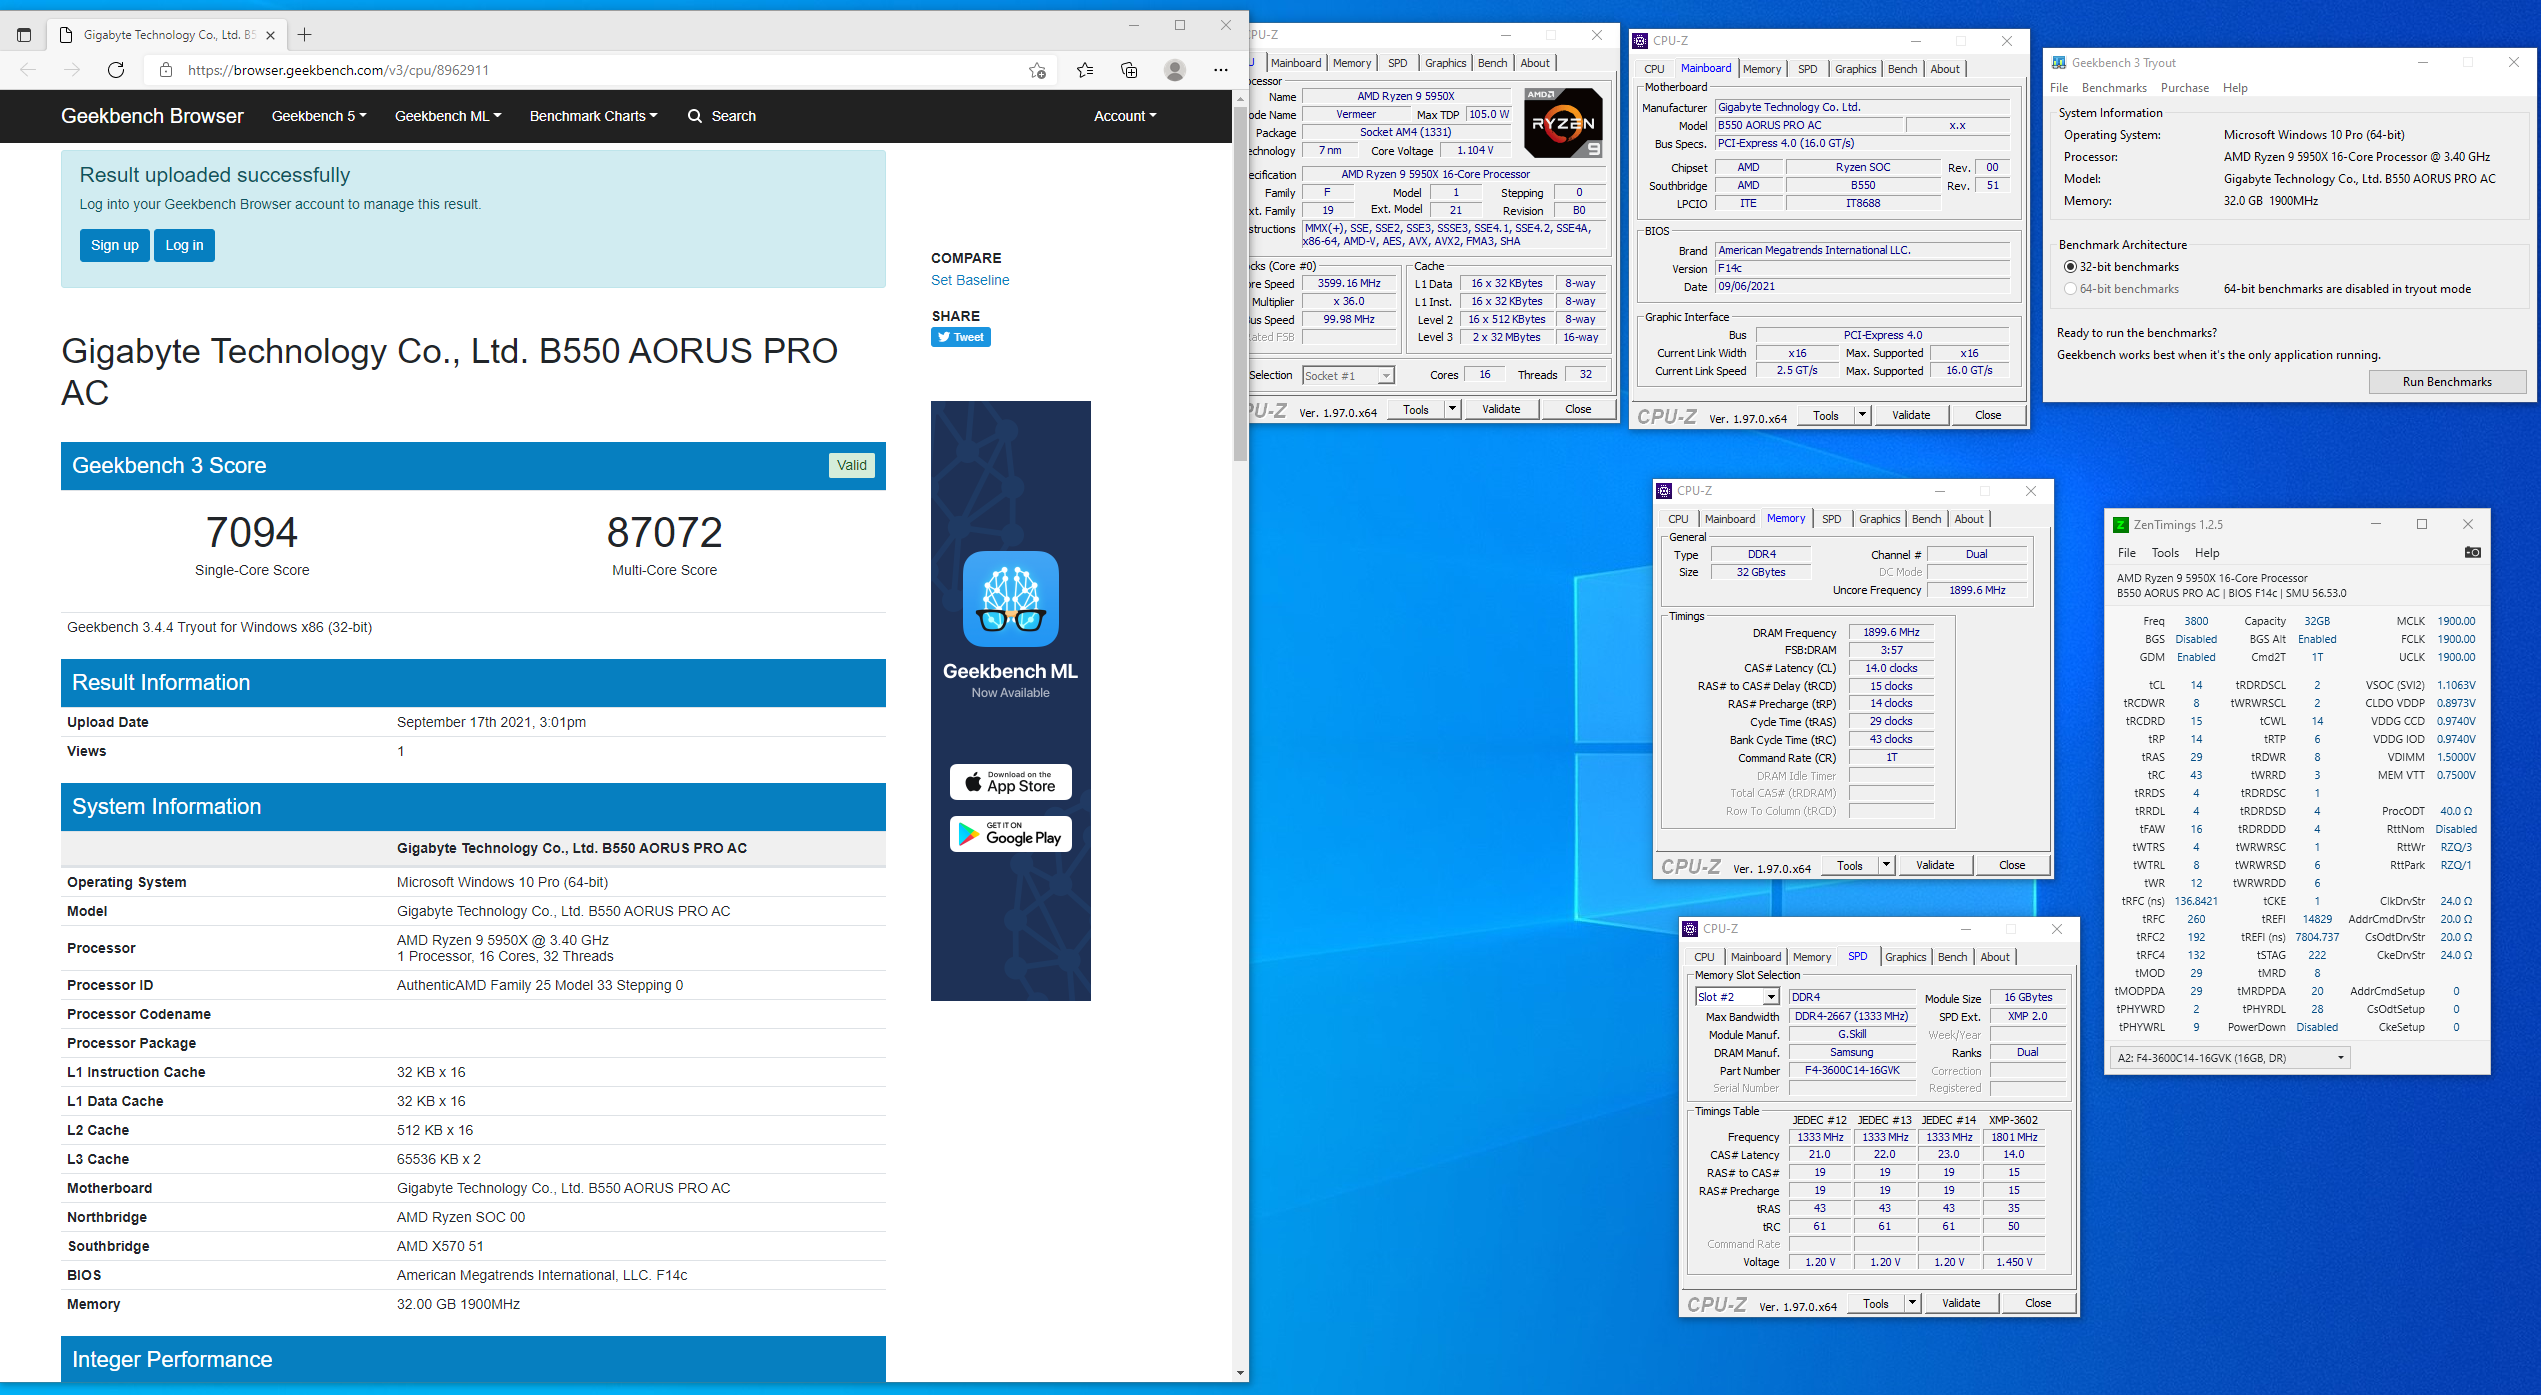Open ZenTimings A2 module selector dropdown
This screenshot has width=2541, height=1395.
pos(2231,1058)
